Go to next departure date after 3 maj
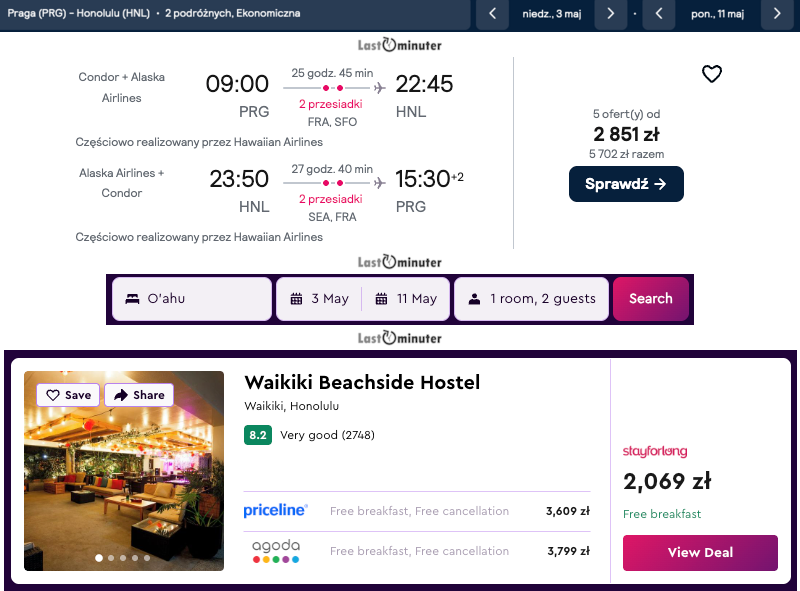Viewport: 800px width, 591px height. (x=611, y=15)
